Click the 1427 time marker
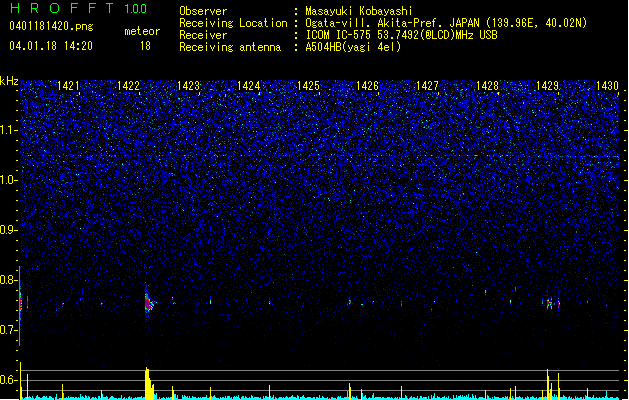Image resolution: width=629 pixels, height=400 pixels. [x=427, y=86]
